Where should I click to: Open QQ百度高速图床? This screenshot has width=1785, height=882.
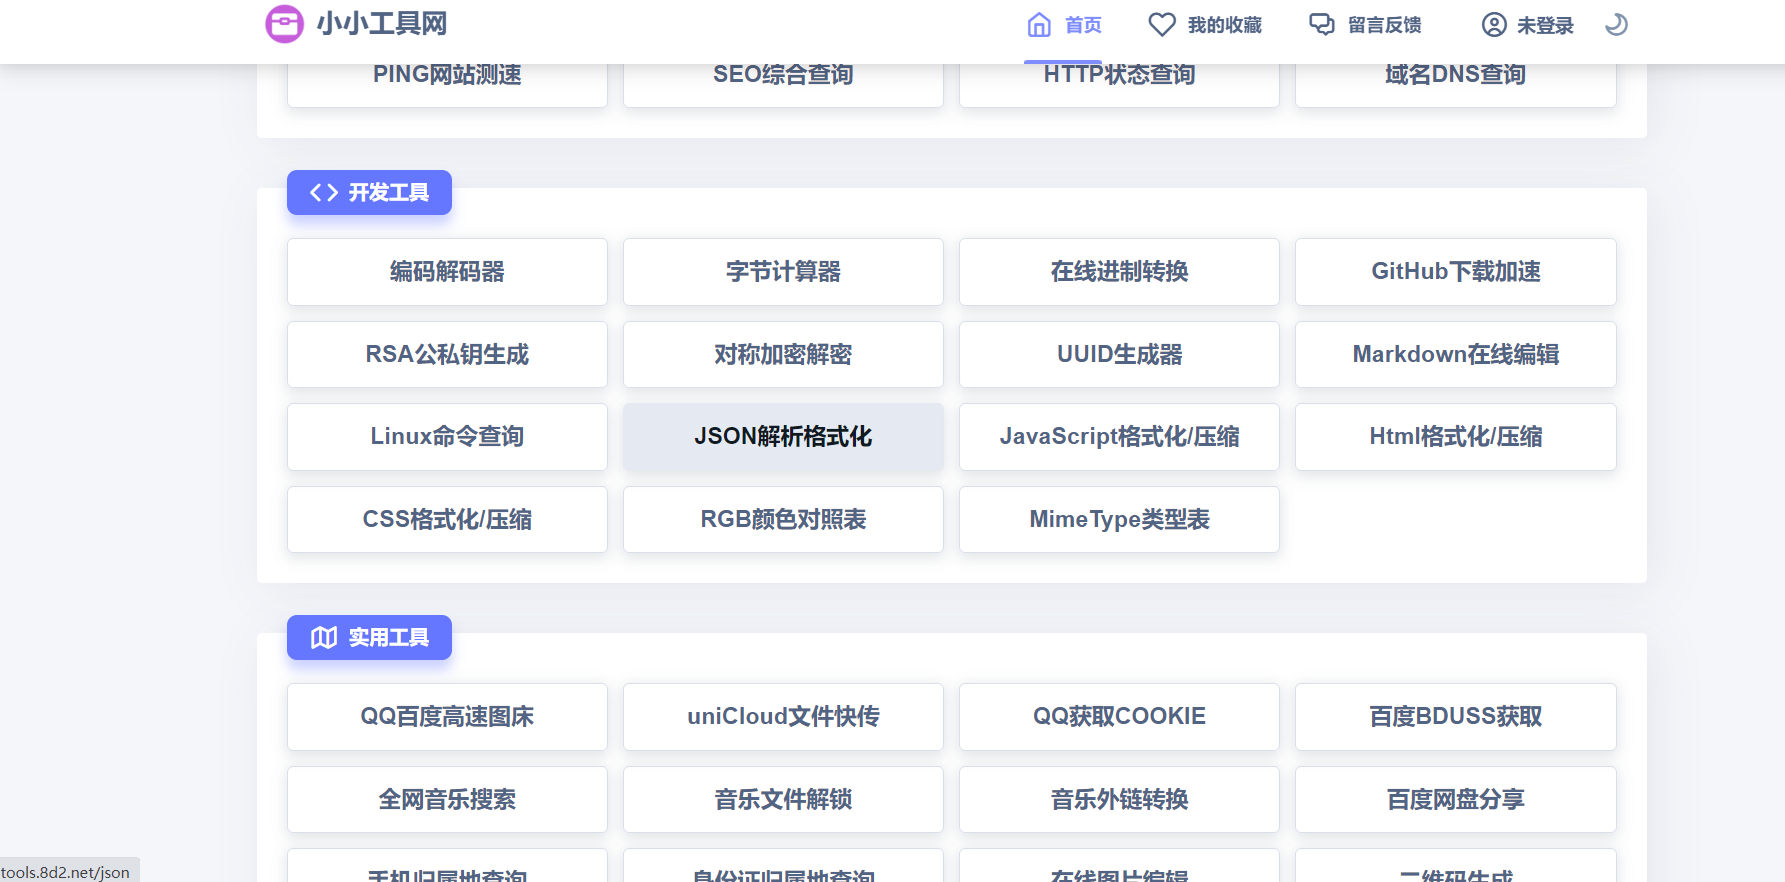tap(447, 717)
